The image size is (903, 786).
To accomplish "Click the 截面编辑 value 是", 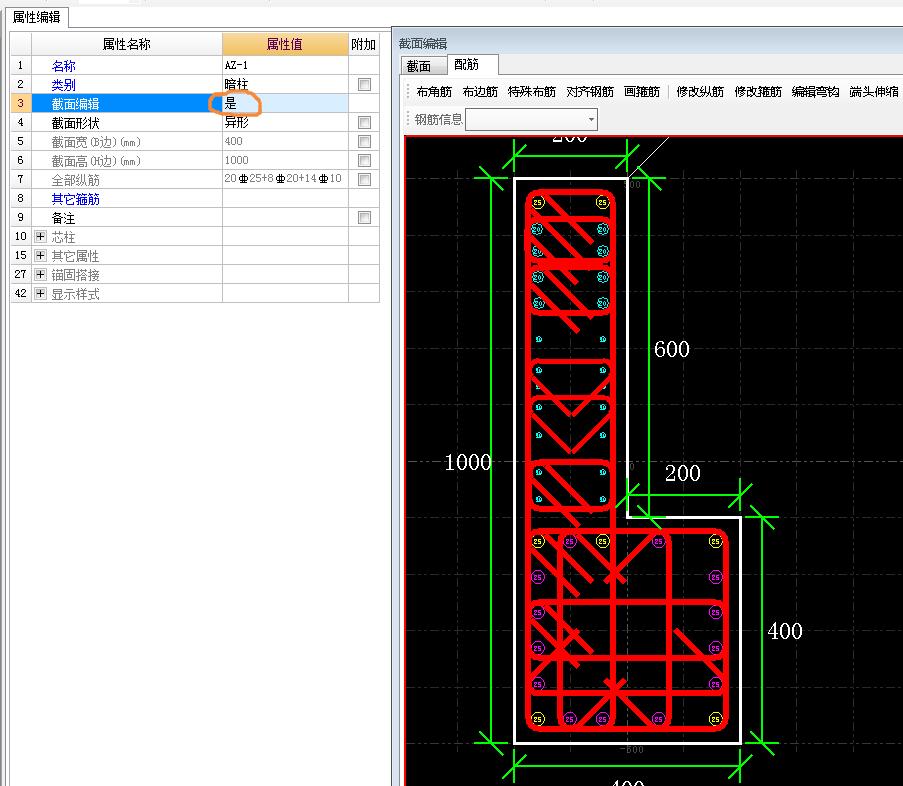I will point(231,104).
